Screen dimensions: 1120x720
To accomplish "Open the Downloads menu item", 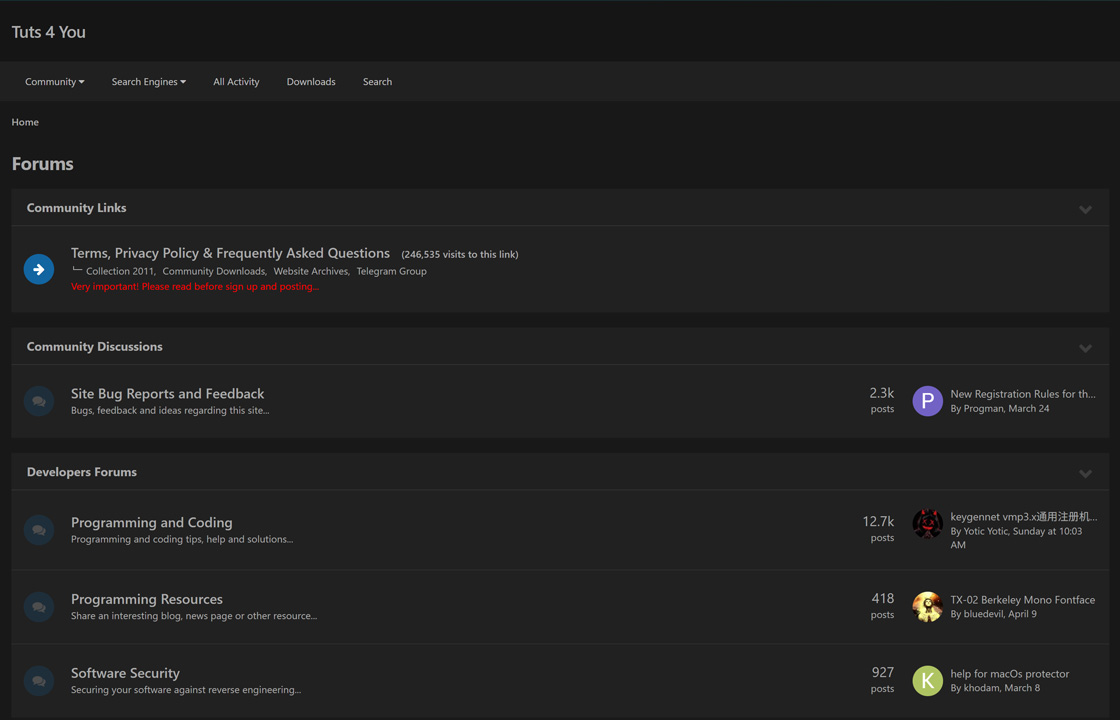I will (x=311, y=81).
